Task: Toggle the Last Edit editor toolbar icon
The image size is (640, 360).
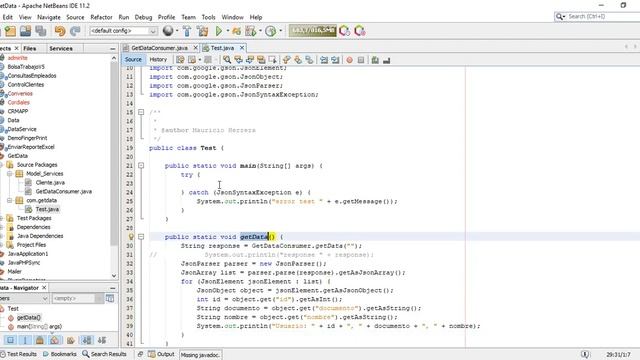Action: [x=180, y=60]
